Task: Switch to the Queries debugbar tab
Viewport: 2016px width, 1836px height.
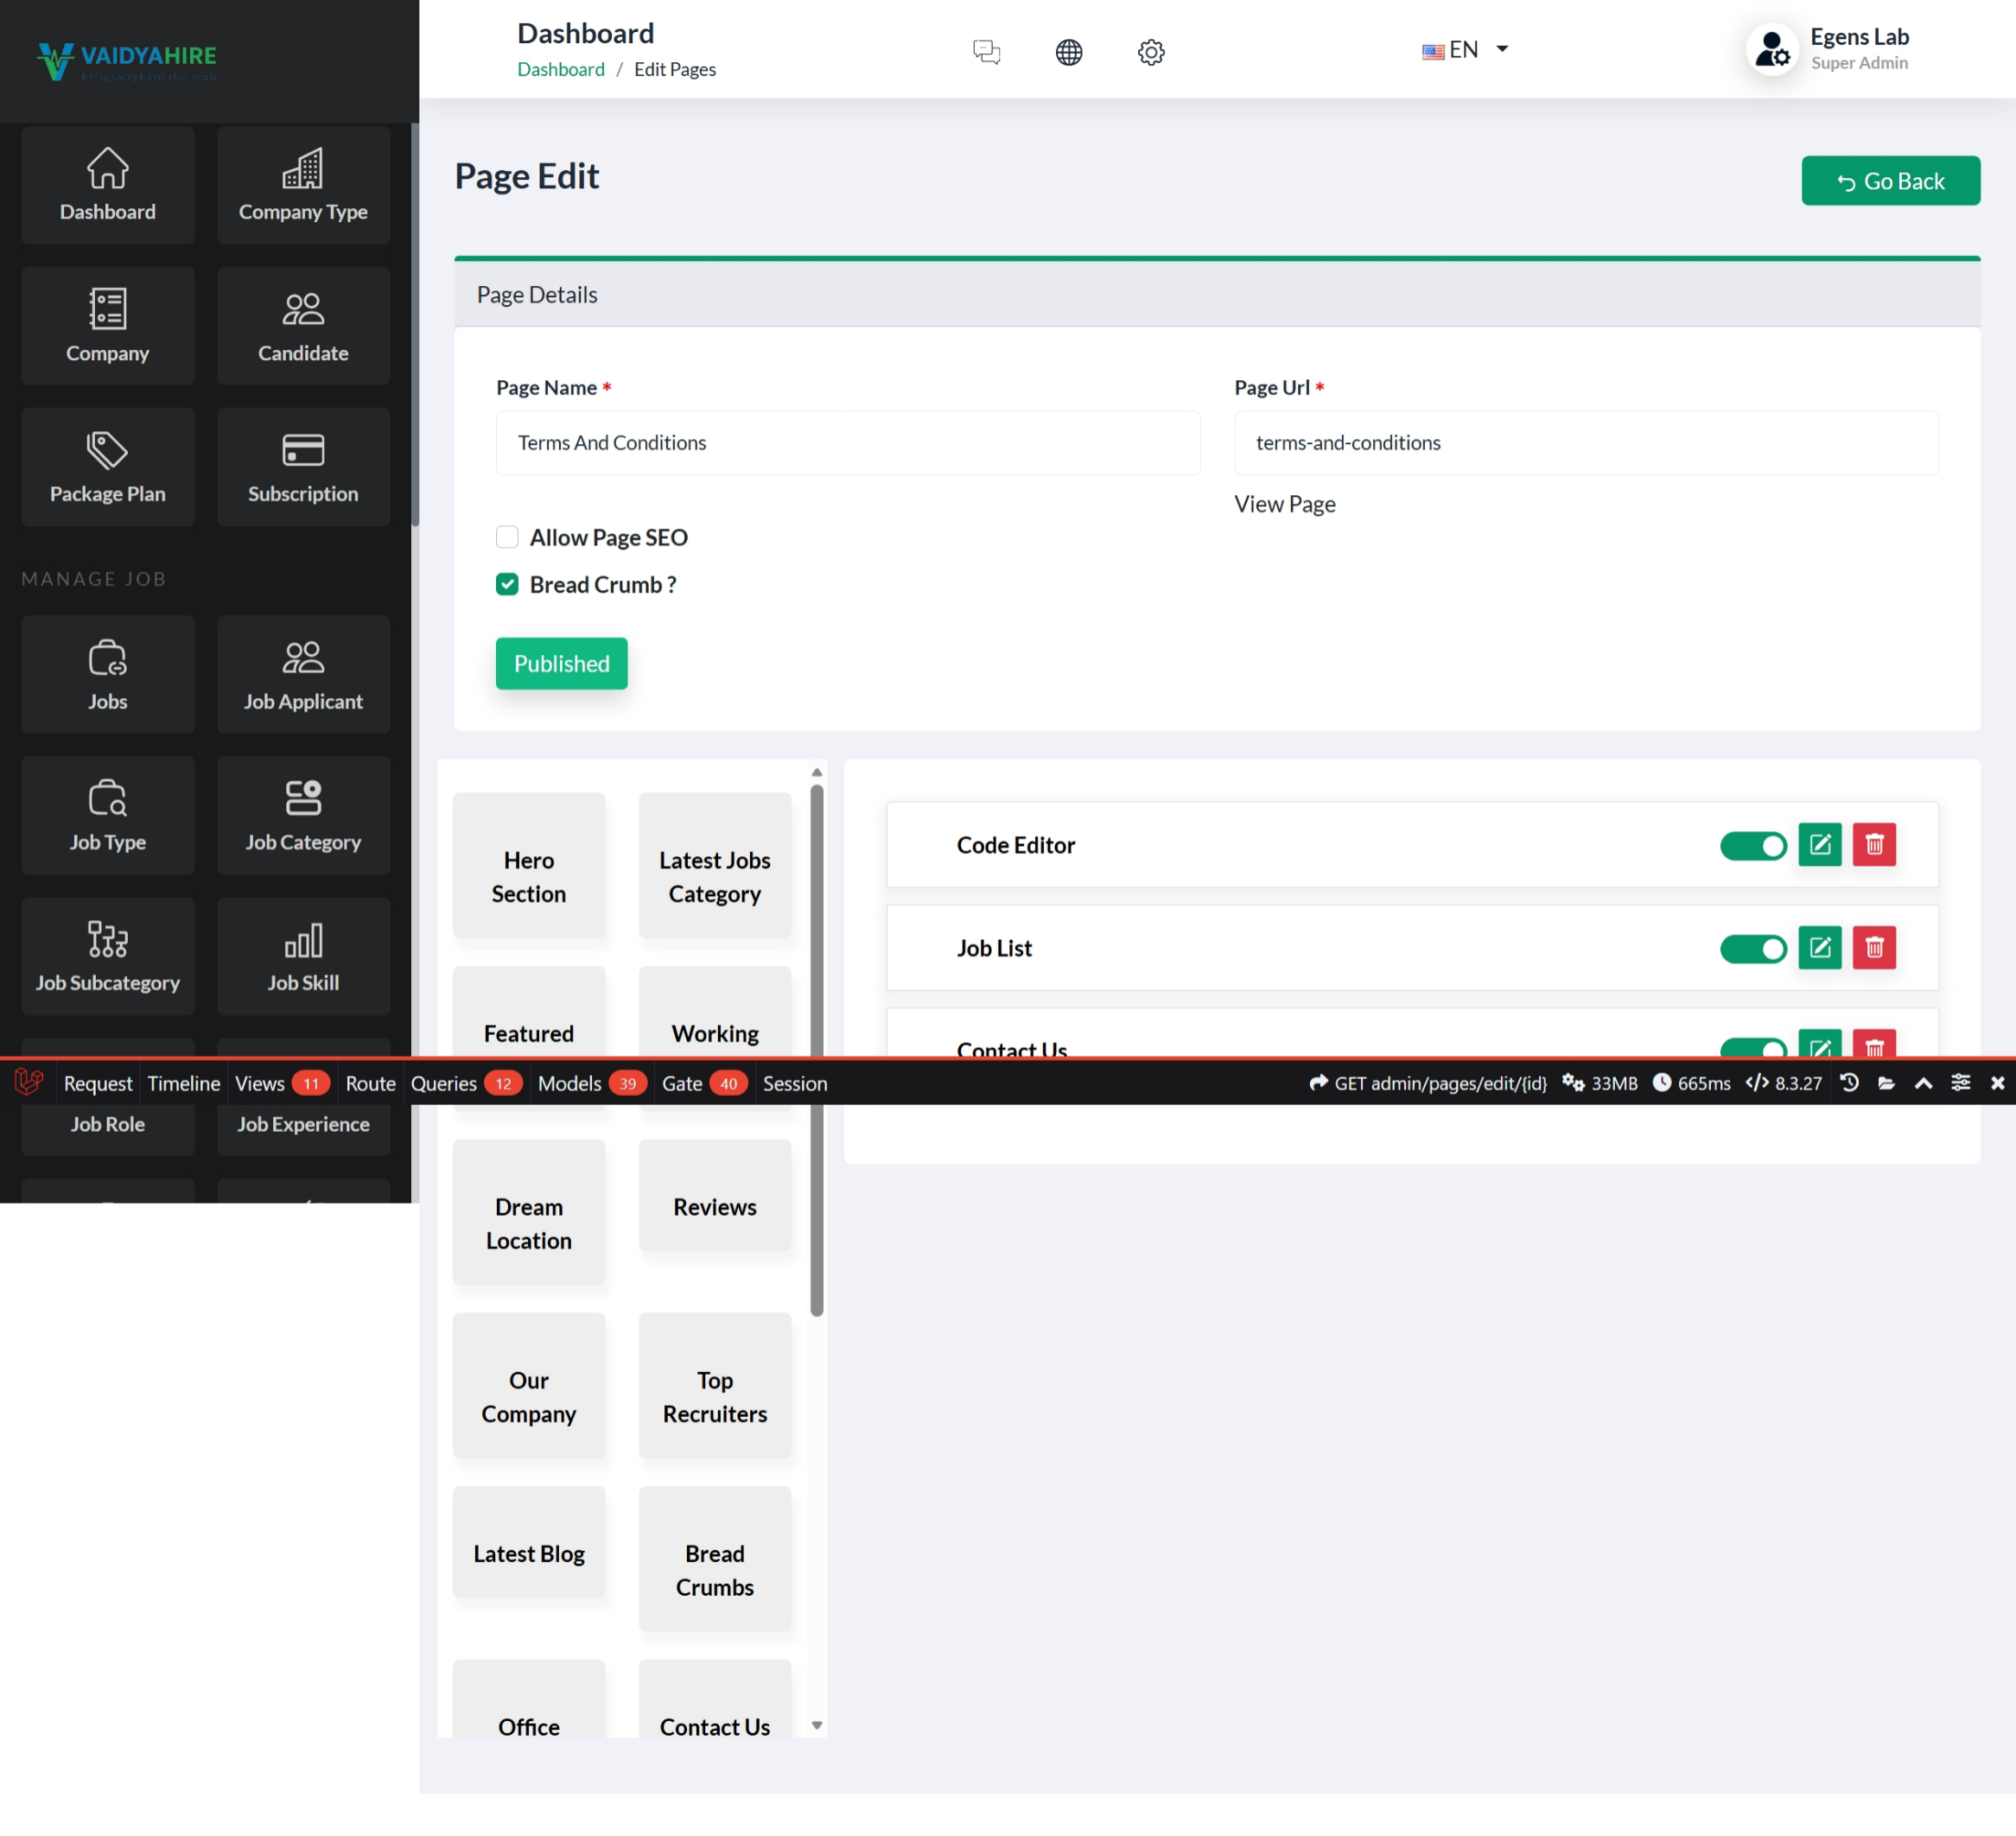Action: tap(443, 1083)
